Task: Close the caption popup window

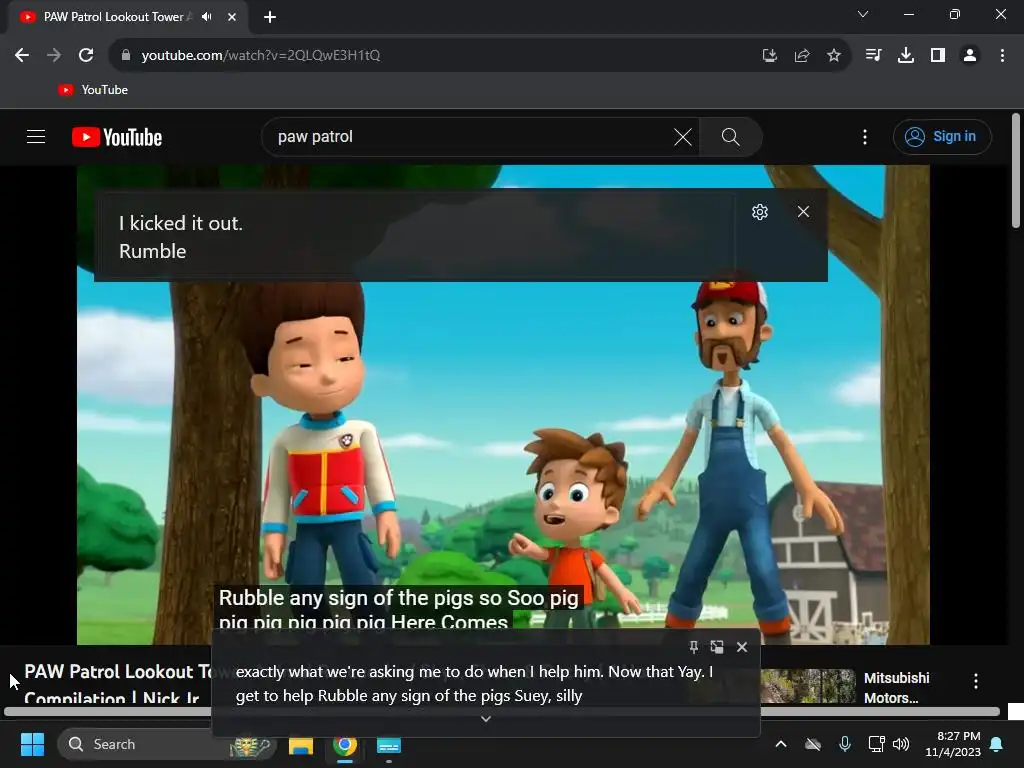Action: coord(742,647)
